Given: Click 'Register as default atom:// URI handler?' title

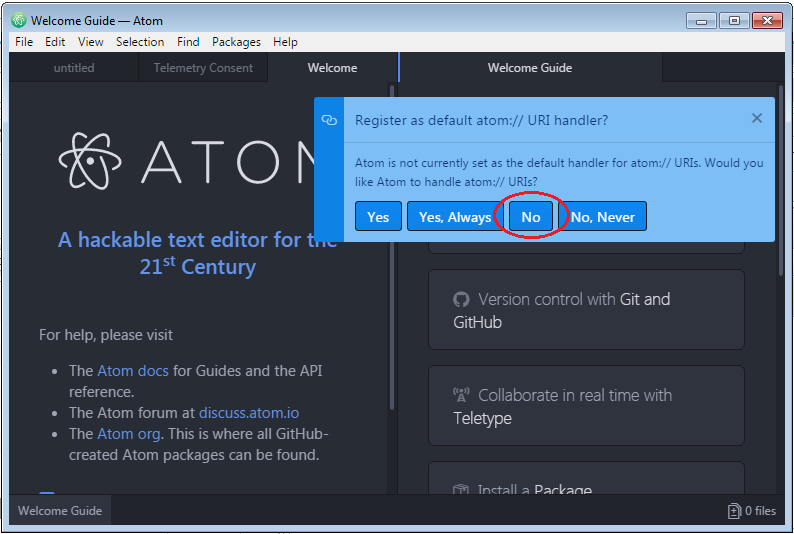Looking at the screenshot, I should (481, 120).
